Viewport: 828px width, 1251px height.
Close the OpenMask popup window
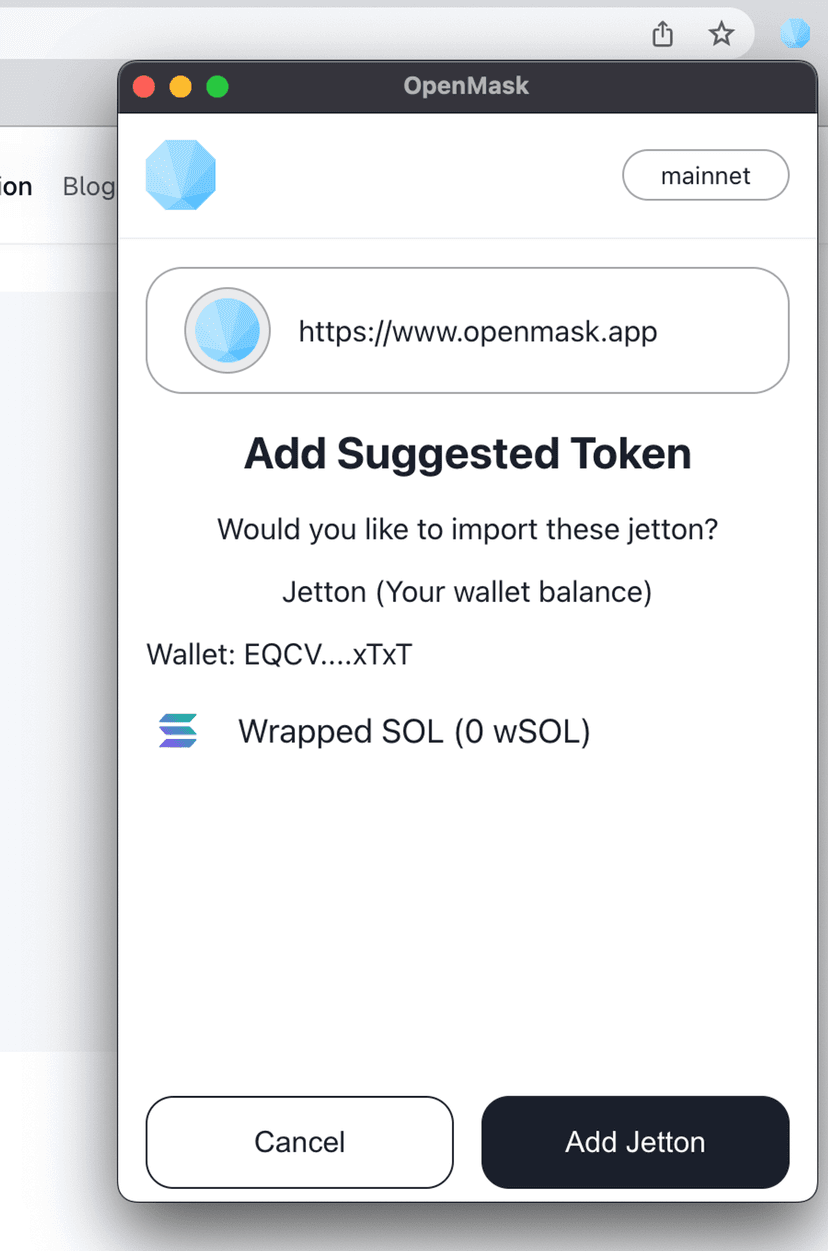pyautogui.click(x=144, y=87)
